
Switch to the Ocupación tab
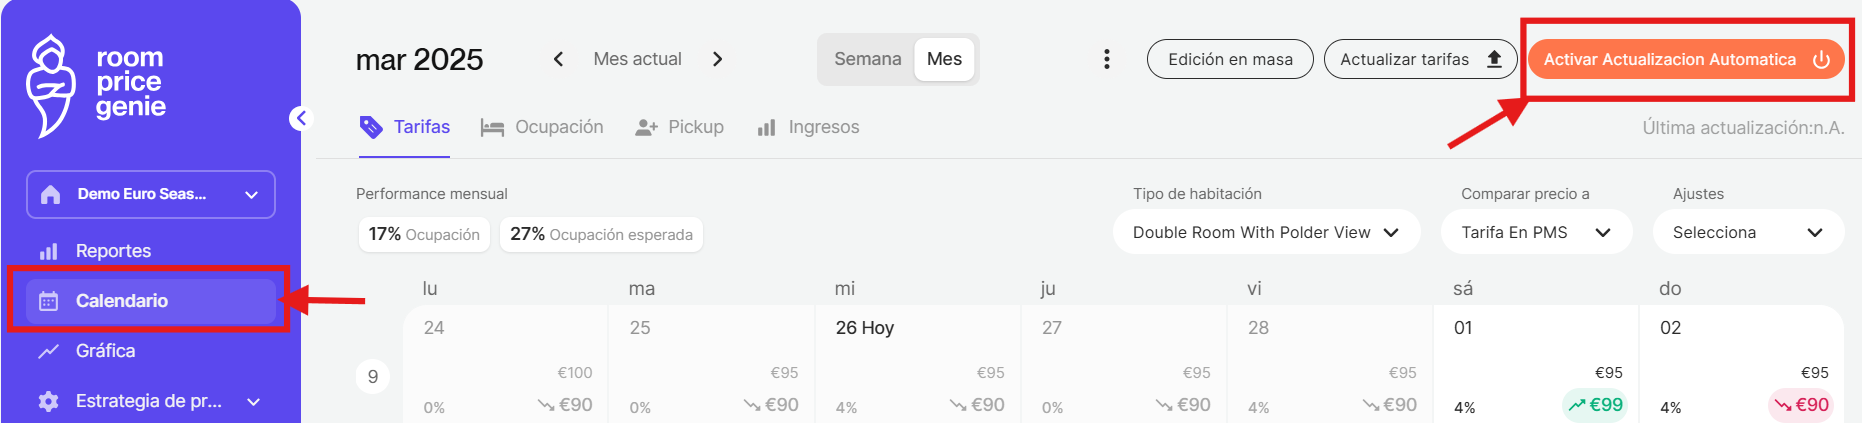(x=542, y=127)
